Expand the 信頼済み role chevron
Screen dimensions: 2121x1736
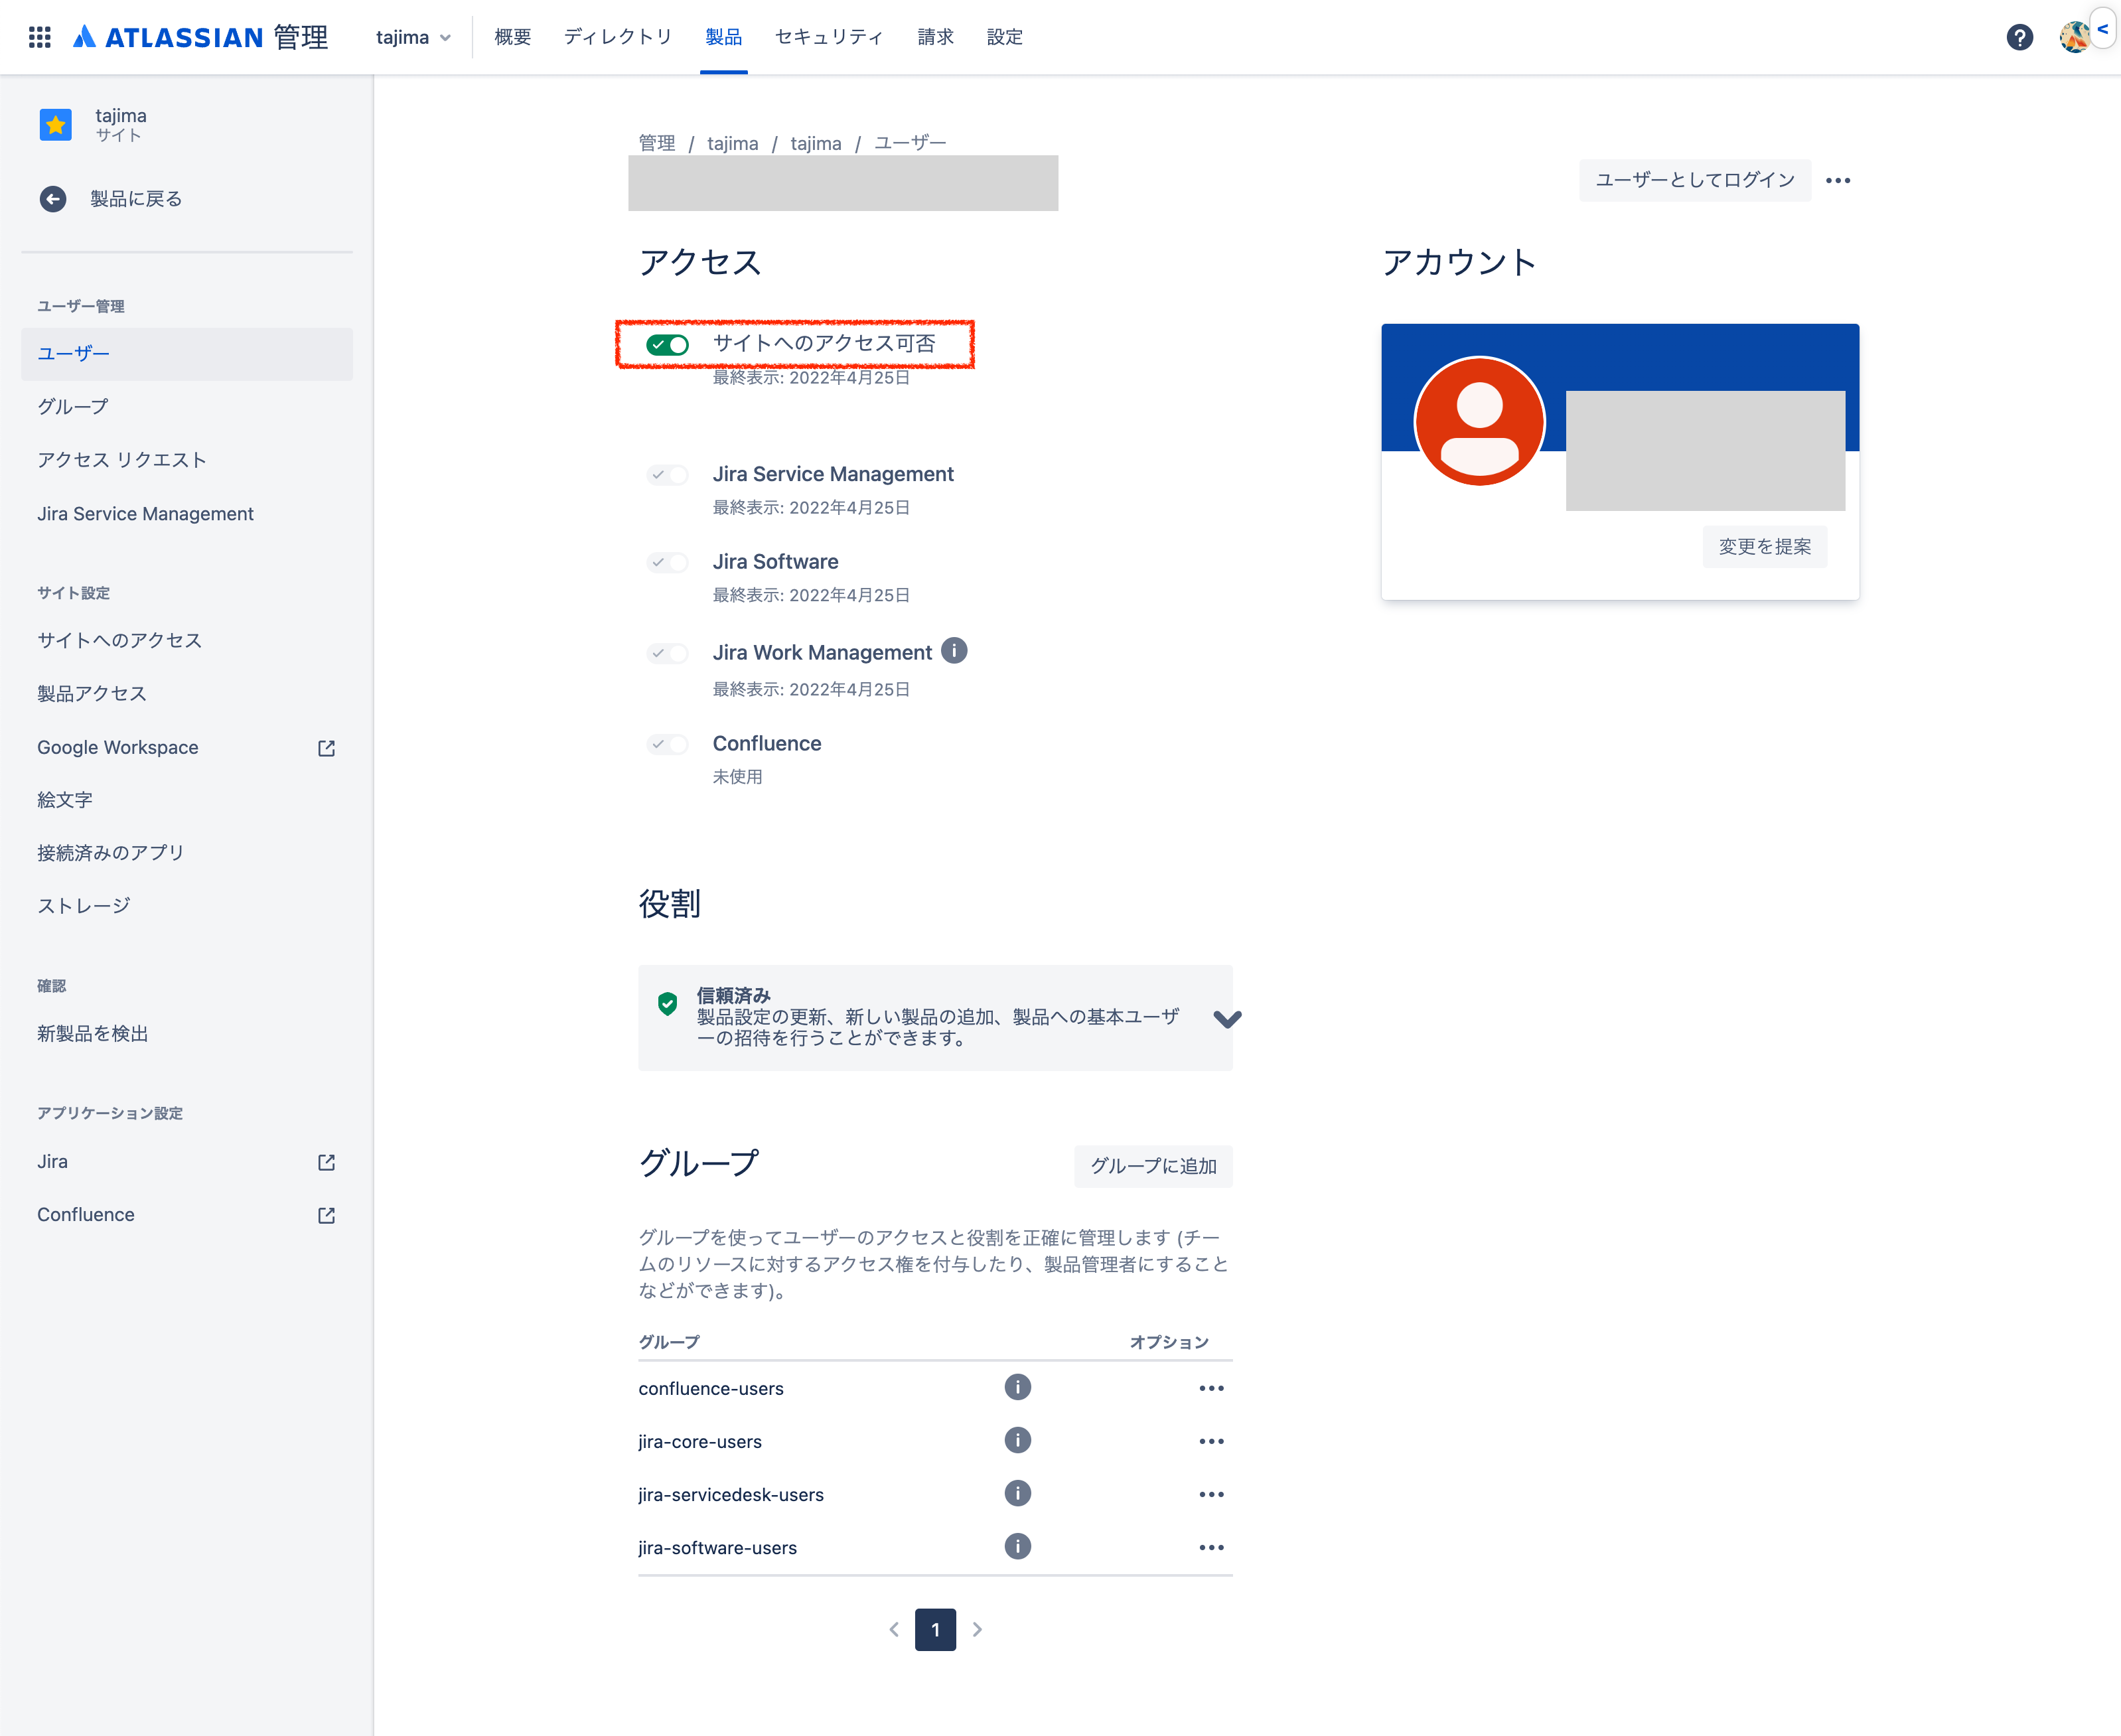coord(1227,1019)
